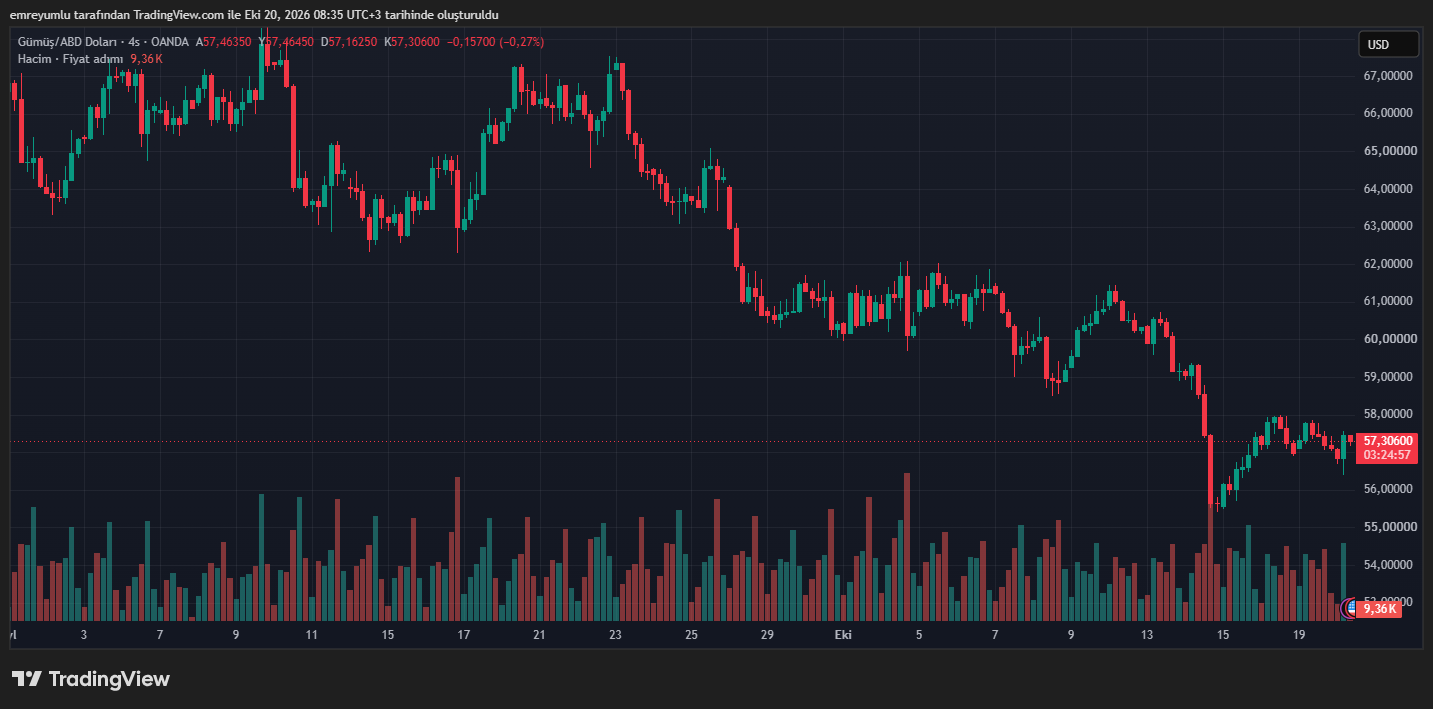Click the 13 date label on time axis
The width and height of the screenshot is (1433, 709).
(x=1147, y=635)
